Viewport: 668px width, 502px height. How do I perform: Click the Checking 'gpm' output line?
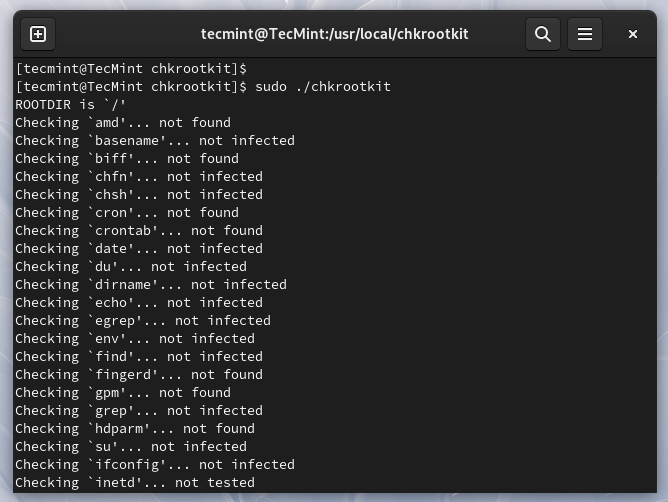(x=122, y=393)
